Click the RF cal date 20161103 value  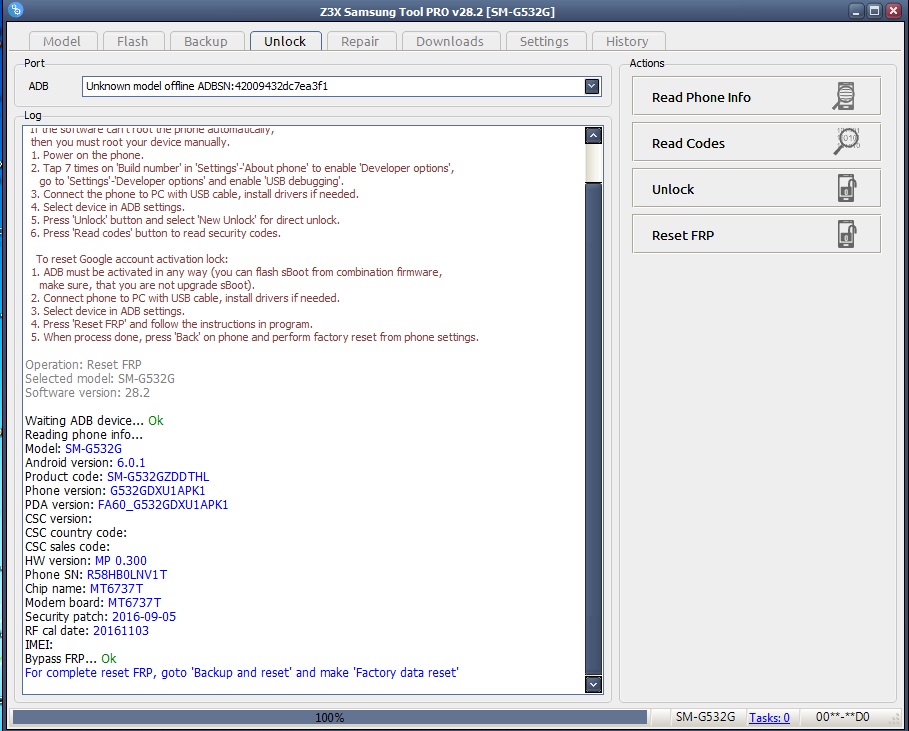(x=121, y=631)
